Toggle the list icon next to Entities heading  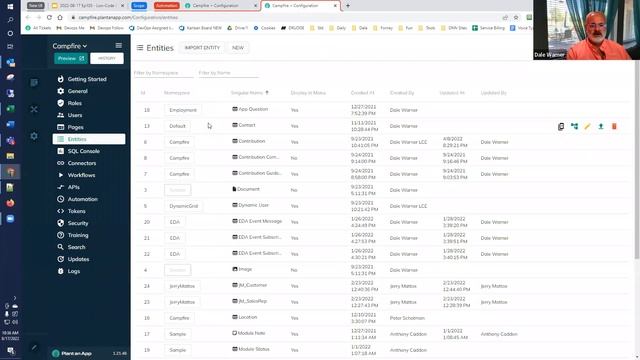(x=140, y=48)
